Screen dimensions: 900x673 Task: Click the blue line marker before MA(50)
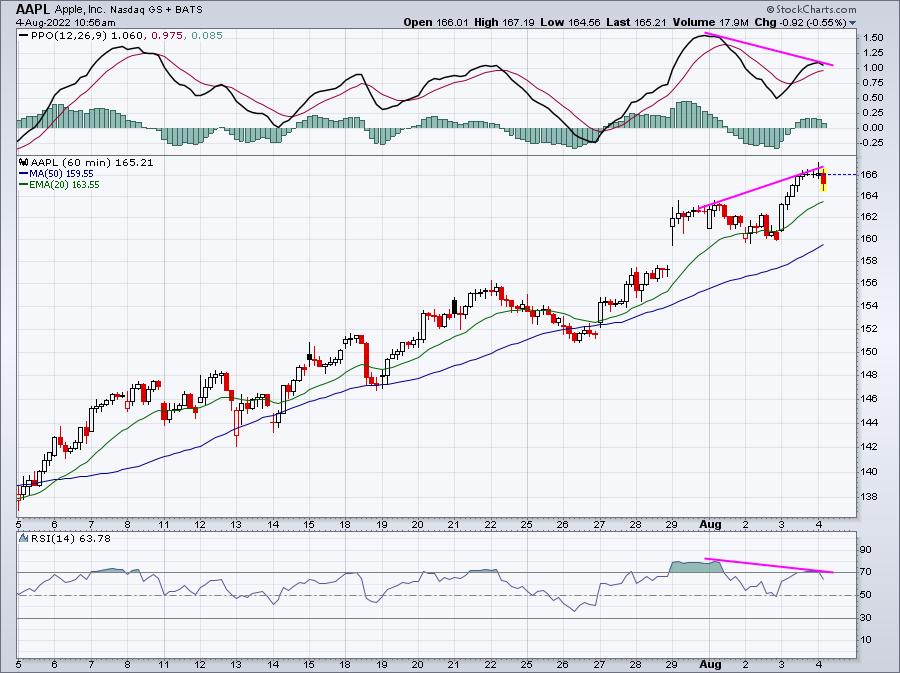(x=24, y=174)
